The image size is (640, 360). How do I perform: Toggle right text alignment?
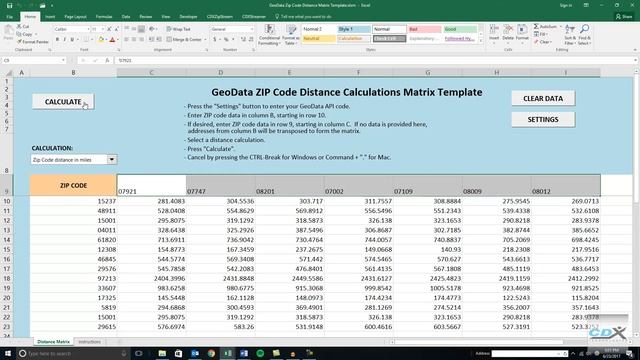point(142,40)
